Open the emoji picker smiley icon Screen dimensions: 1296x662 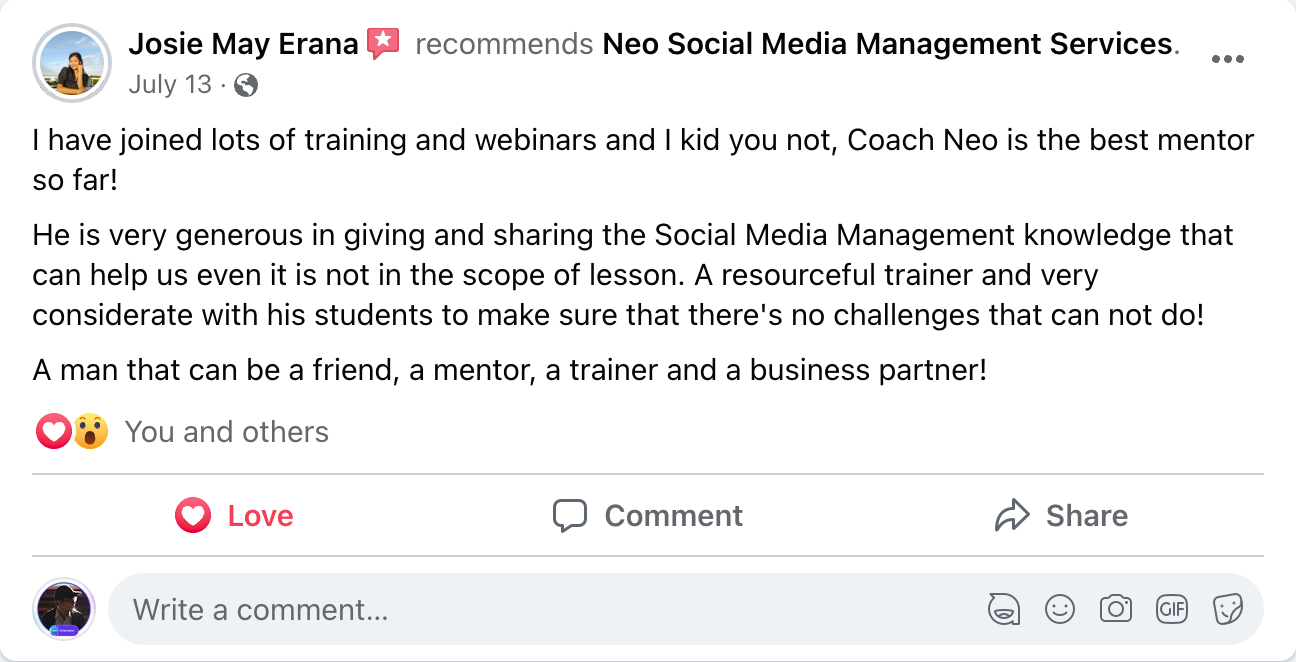[1059, 609]
